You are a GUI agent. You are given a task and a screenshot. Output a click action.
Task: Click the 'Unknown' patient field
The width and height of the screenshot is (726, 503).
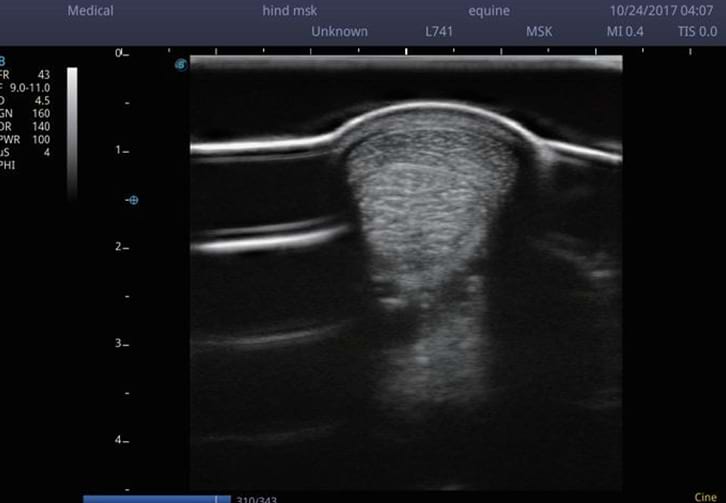tap(339, 31)
